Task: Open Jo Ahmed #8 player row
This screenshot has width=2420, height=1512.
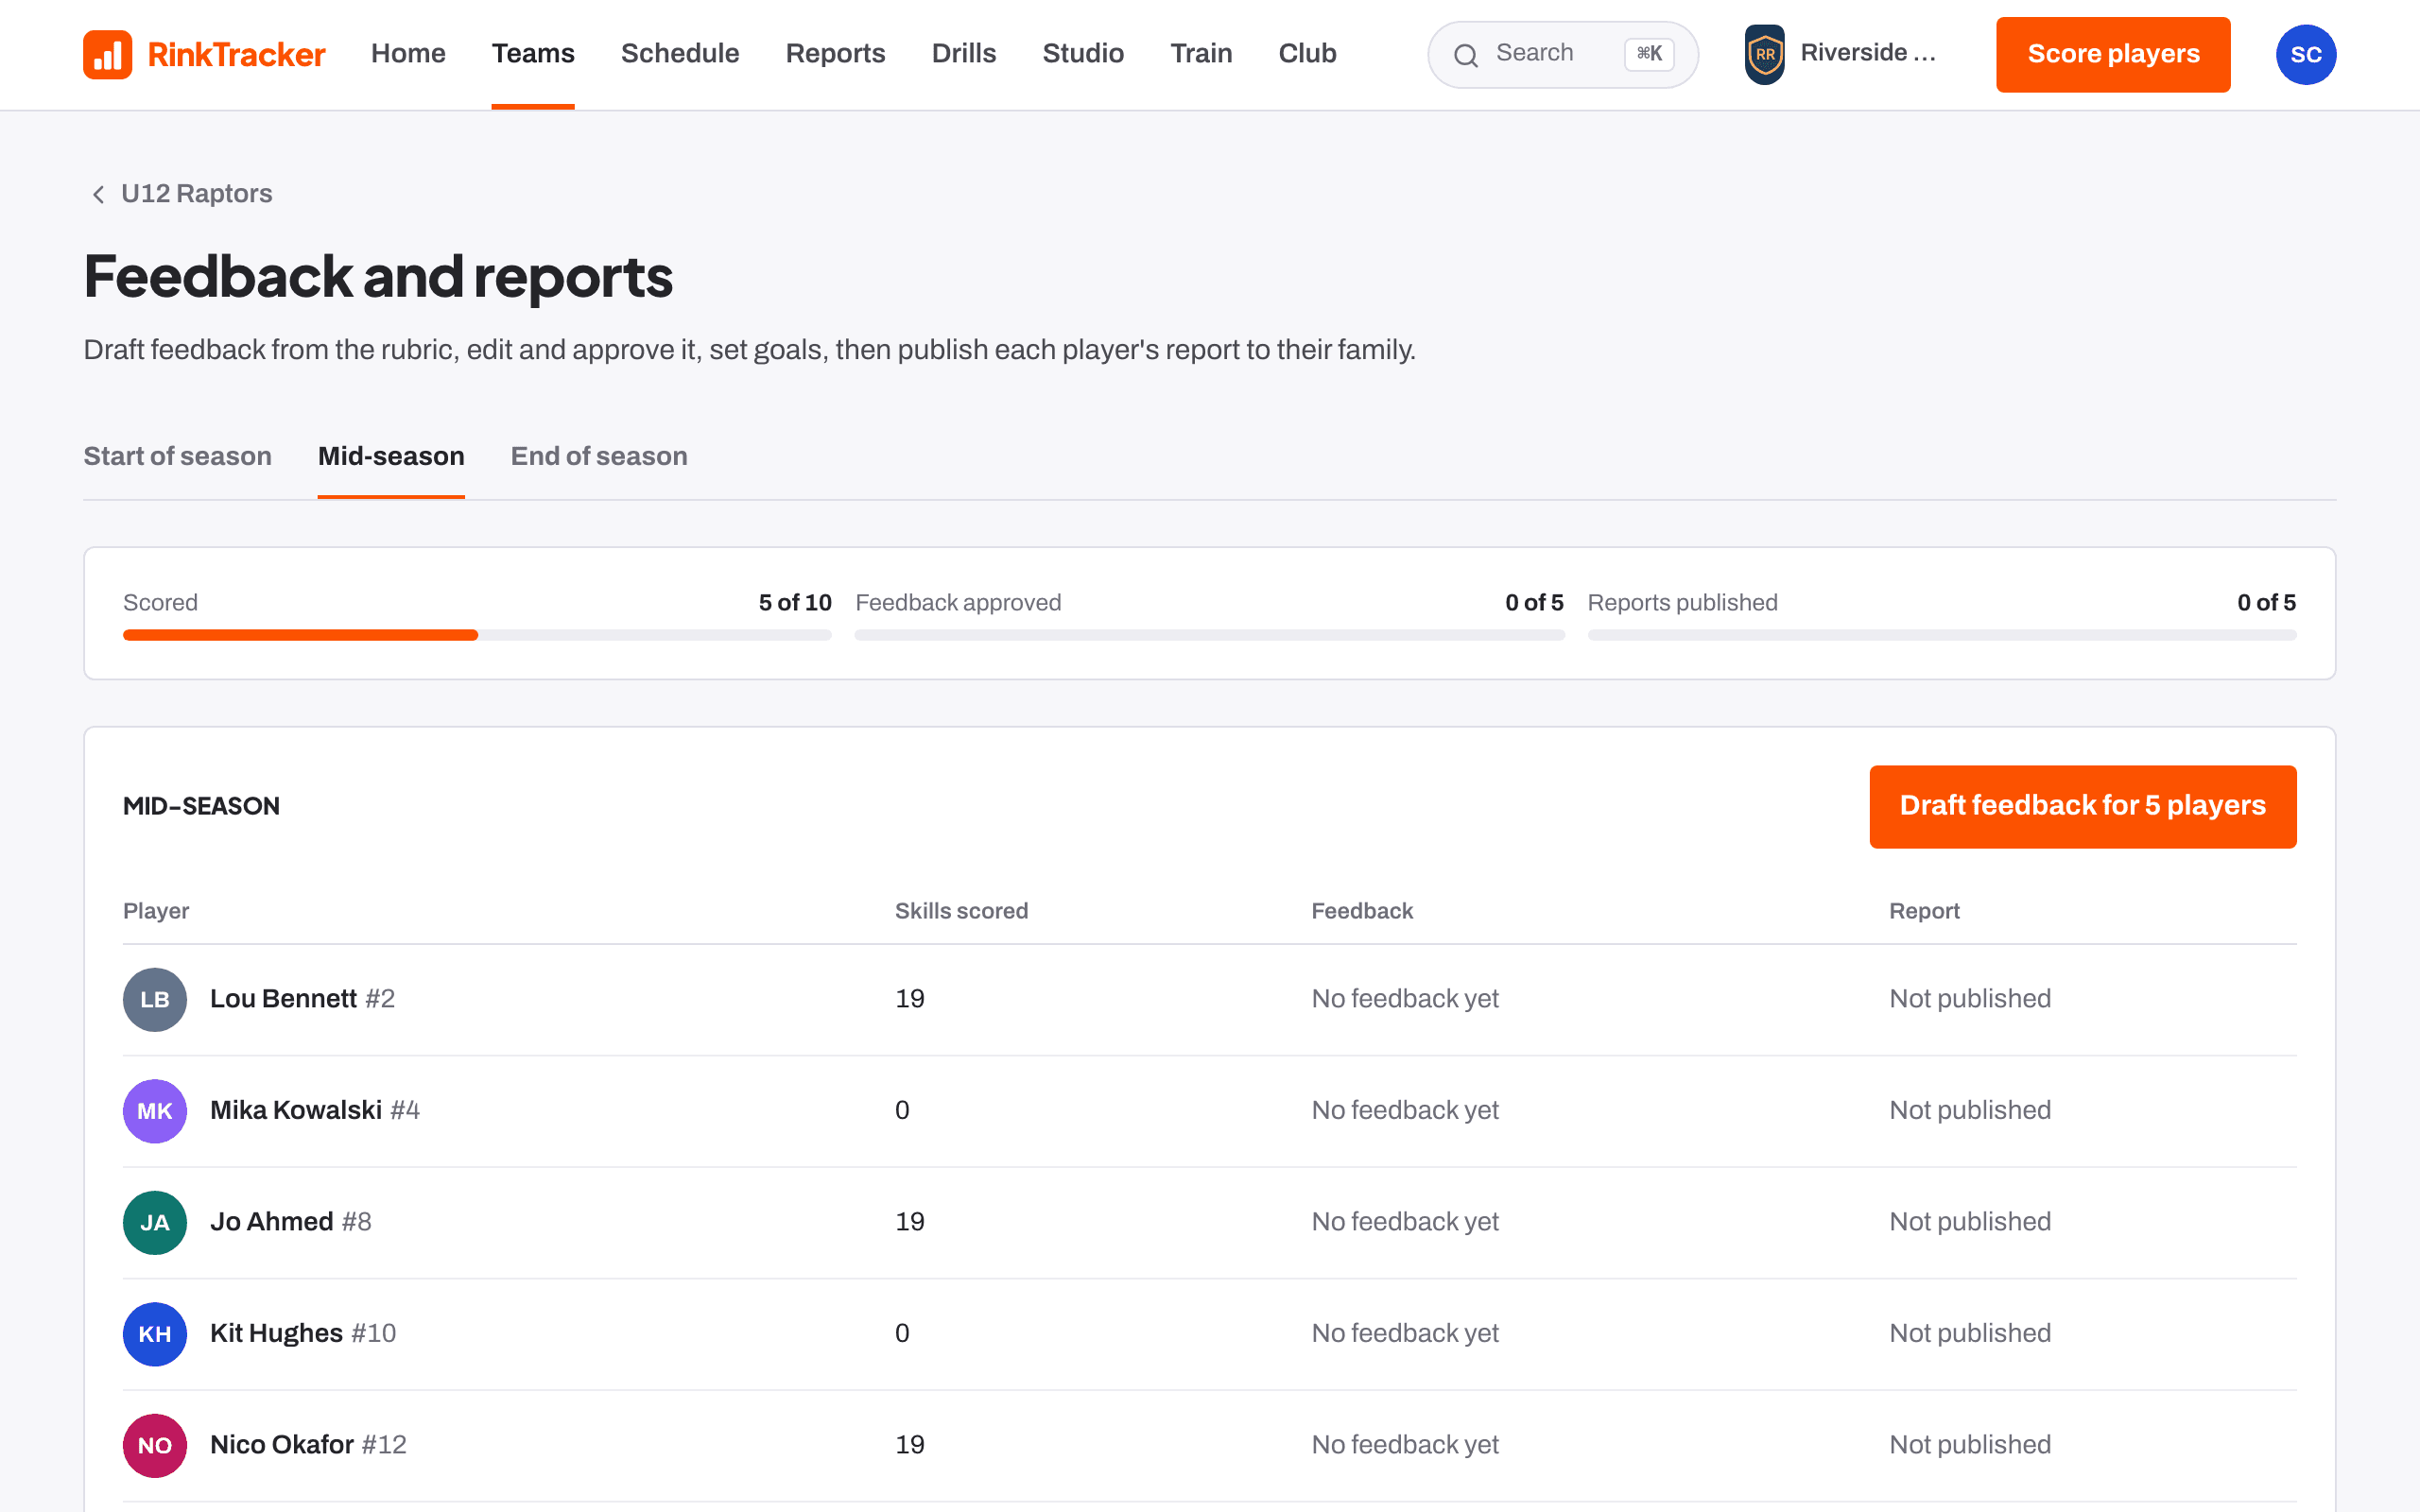Action: 1210,1222
